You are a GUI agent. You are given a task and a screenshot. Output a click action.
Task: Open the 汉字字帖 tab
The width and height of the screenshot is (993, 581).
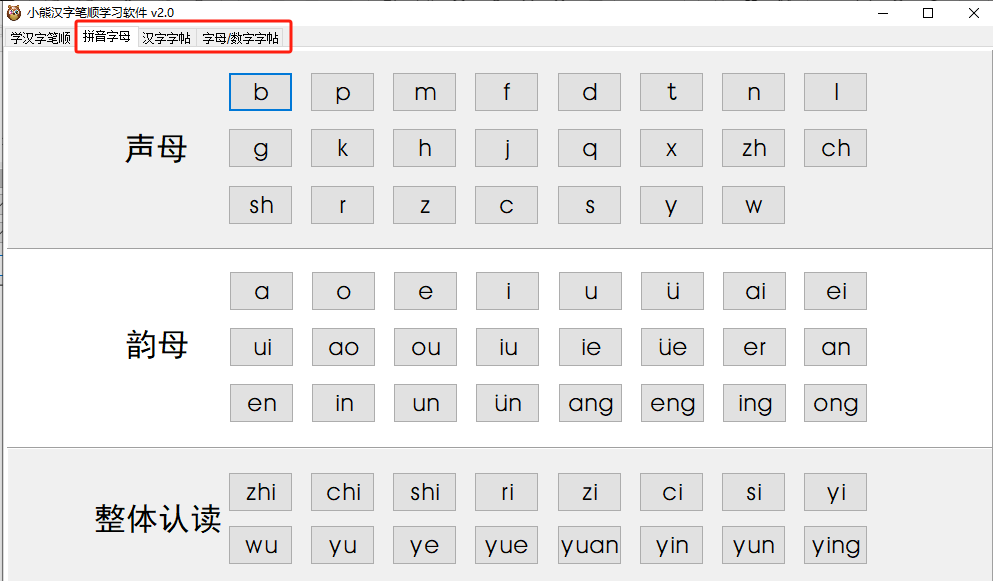pos(166,38)
